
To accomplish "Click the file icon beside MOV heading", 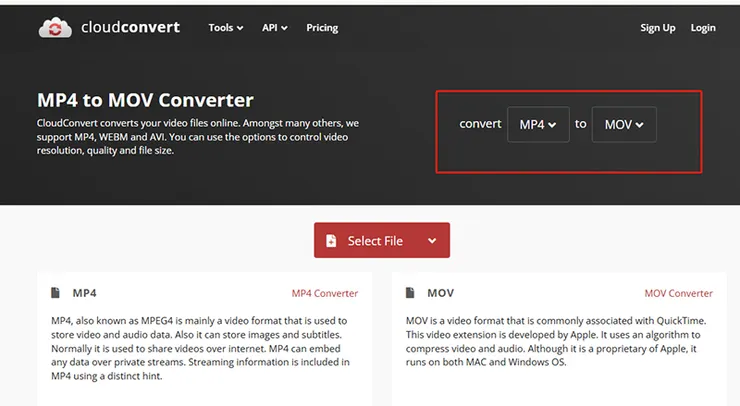I will 410,293.
